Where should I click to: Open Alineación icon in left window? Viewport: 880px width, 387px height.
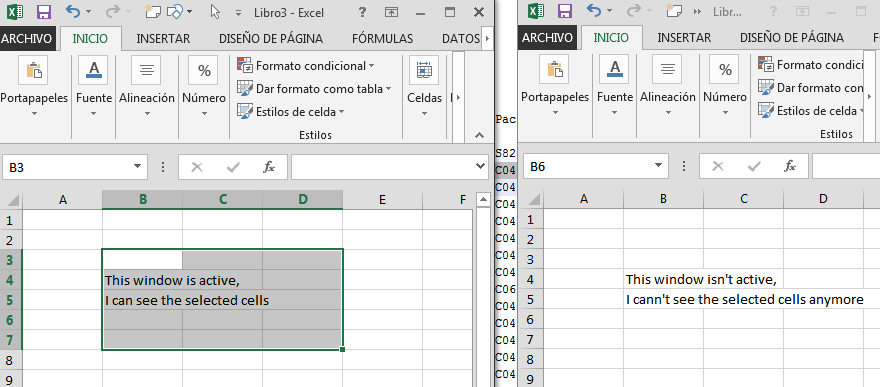146,70
